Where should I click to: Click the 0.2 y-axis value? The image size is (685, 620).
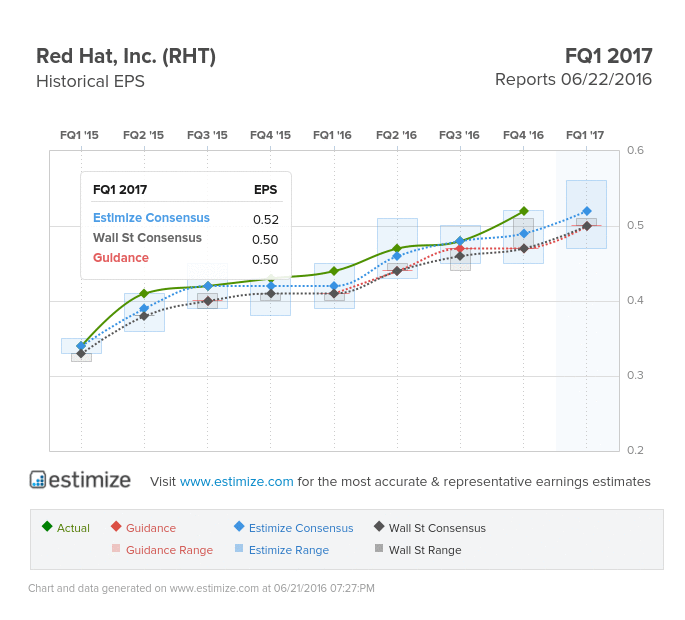click(x=635, y=450)
